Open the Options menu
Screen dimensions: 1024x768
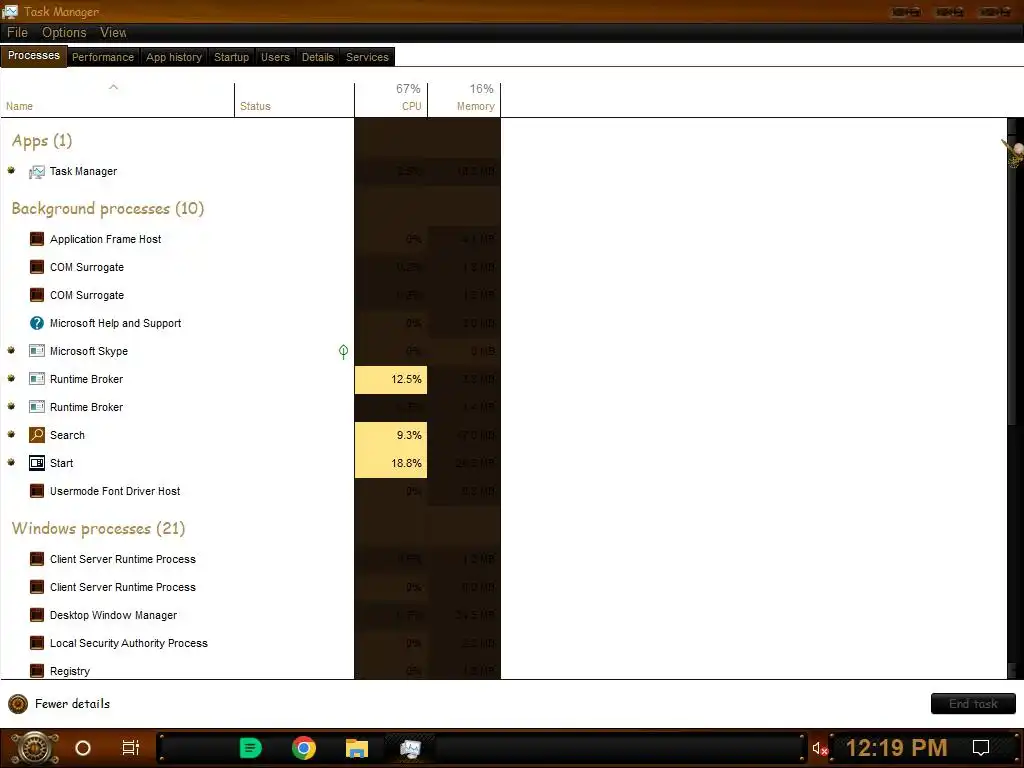(64, 32)
